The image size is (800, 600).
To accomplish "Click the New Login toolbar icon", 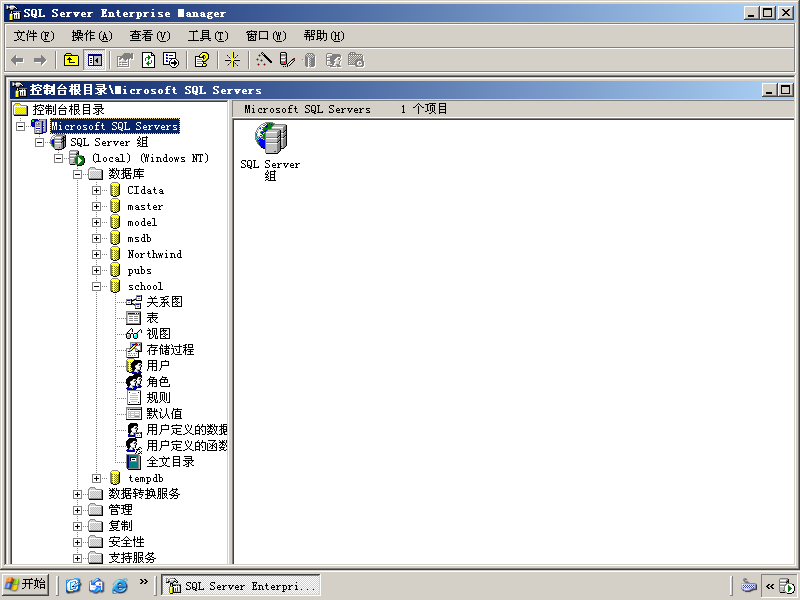I will pyautogui.click(x=334, y=60).
